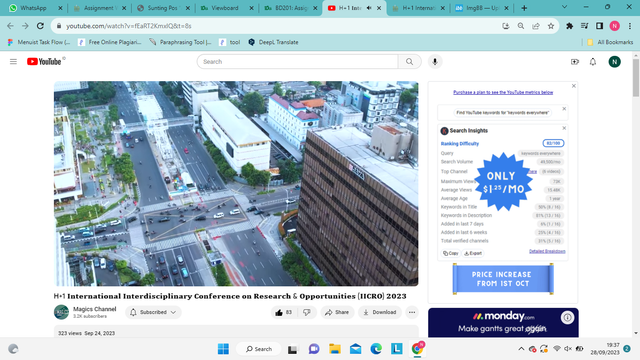Open the Paraphrasing Tool bookmark
Screen dimensions: 640x360
click(x=180, y=42)
